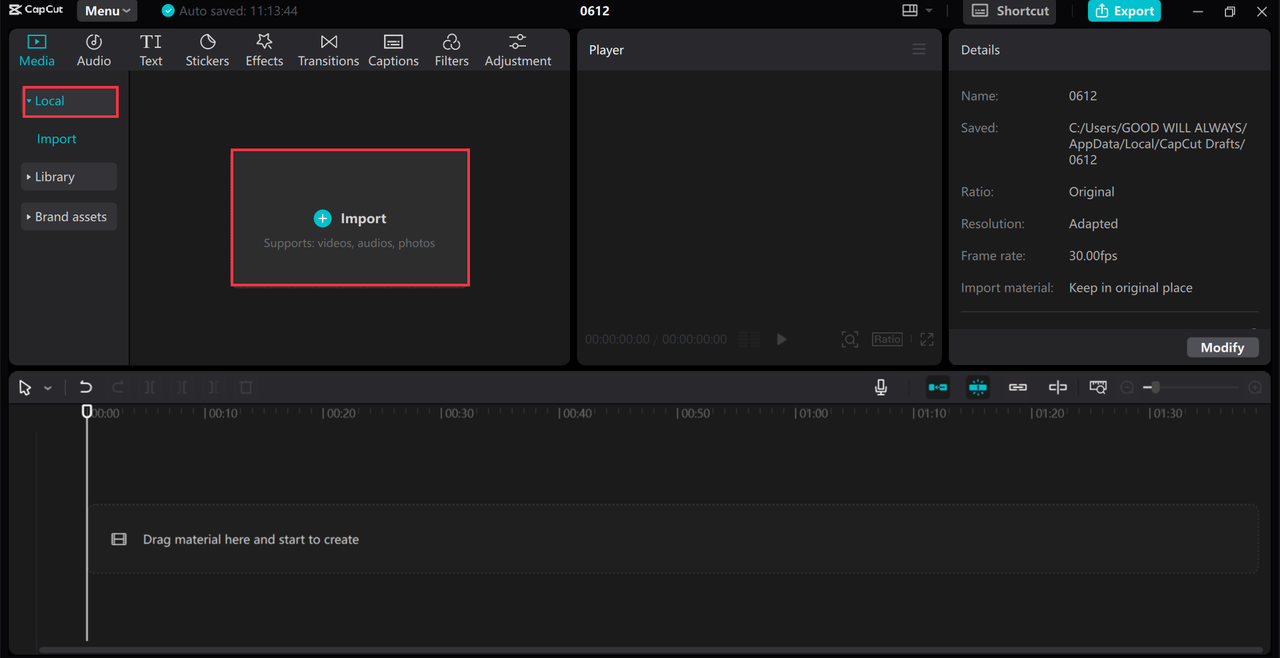Toggle auto snapping on timeline
Screen dimensions: 1280x658
click(978, 388)
